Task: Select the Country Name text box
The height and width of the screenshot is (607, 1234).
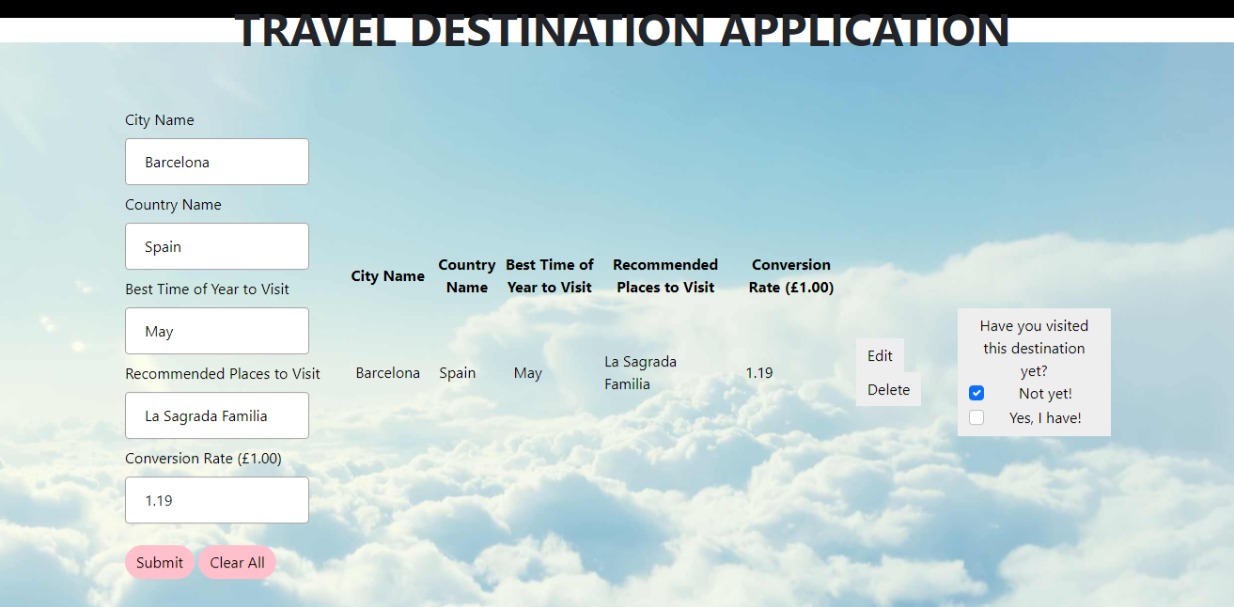Action: (x=216, y=246)
